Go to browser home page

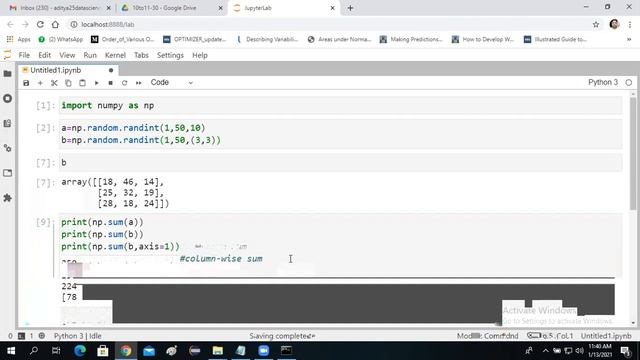tap(55, 24)
